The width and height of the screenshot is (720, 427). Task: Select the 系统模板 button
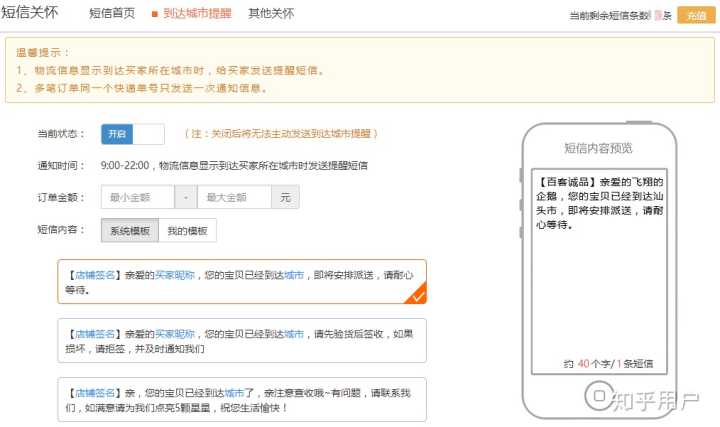pyautogui.click(x=130, y=230)
